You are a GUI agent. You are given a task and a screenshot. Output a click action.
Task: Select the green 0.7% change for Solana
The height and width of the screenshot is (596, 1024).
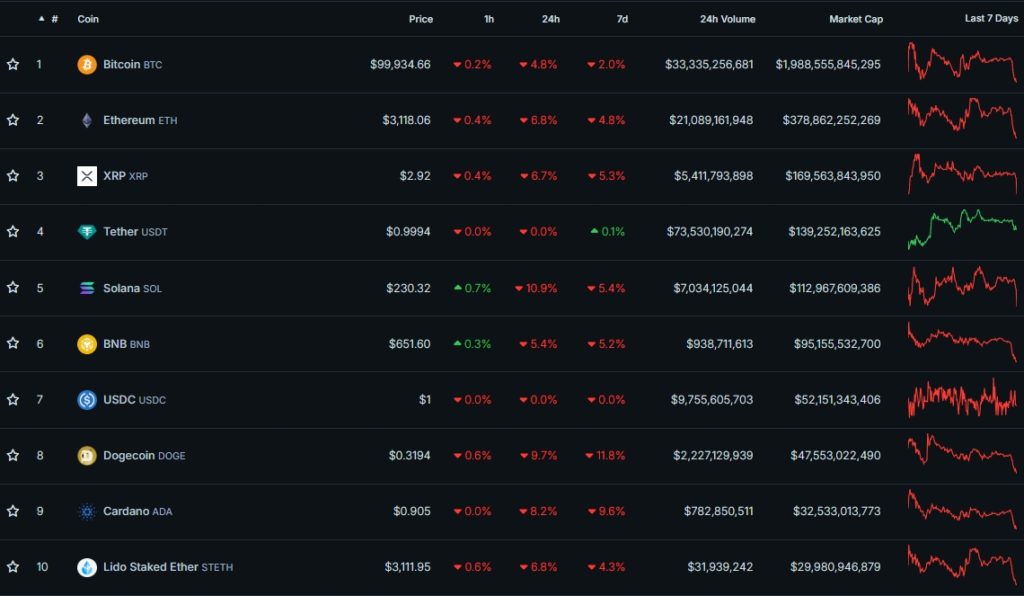(475, 287)
